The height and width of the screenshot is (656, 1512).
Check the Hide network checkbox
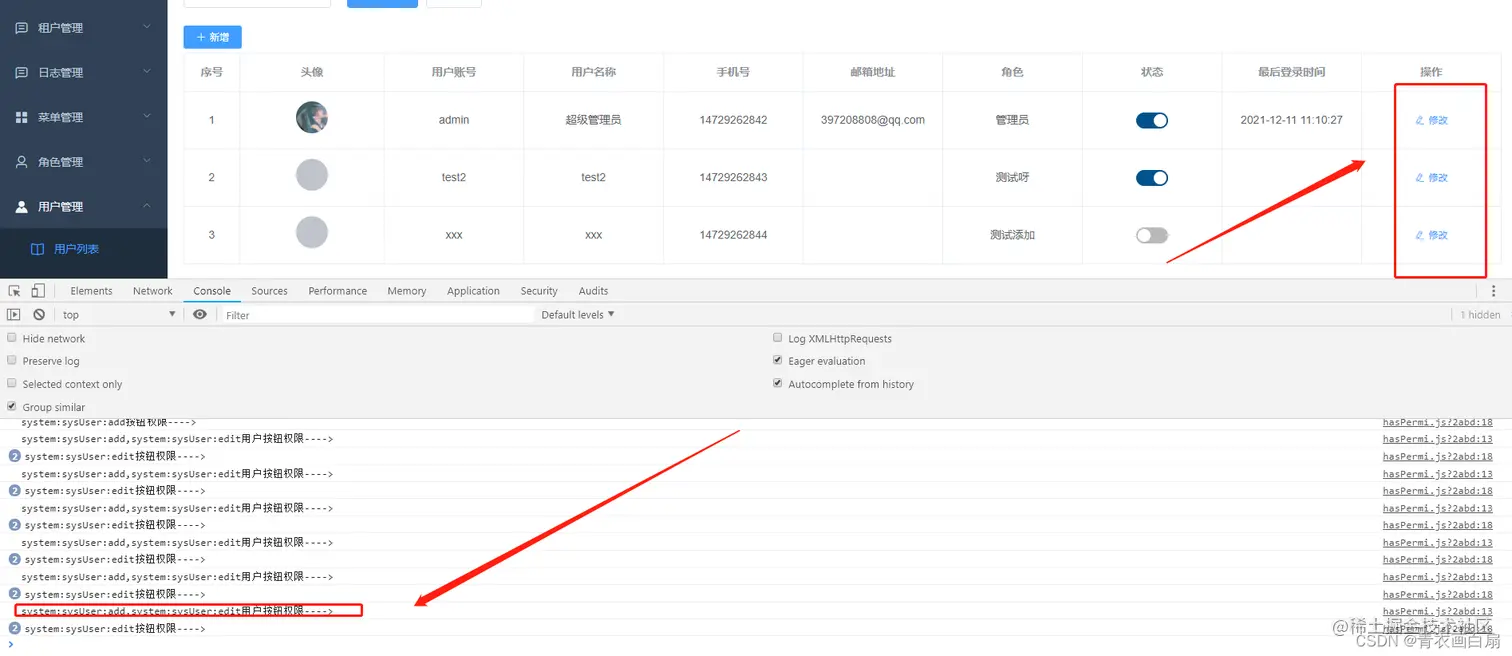(x=12, y=338)
